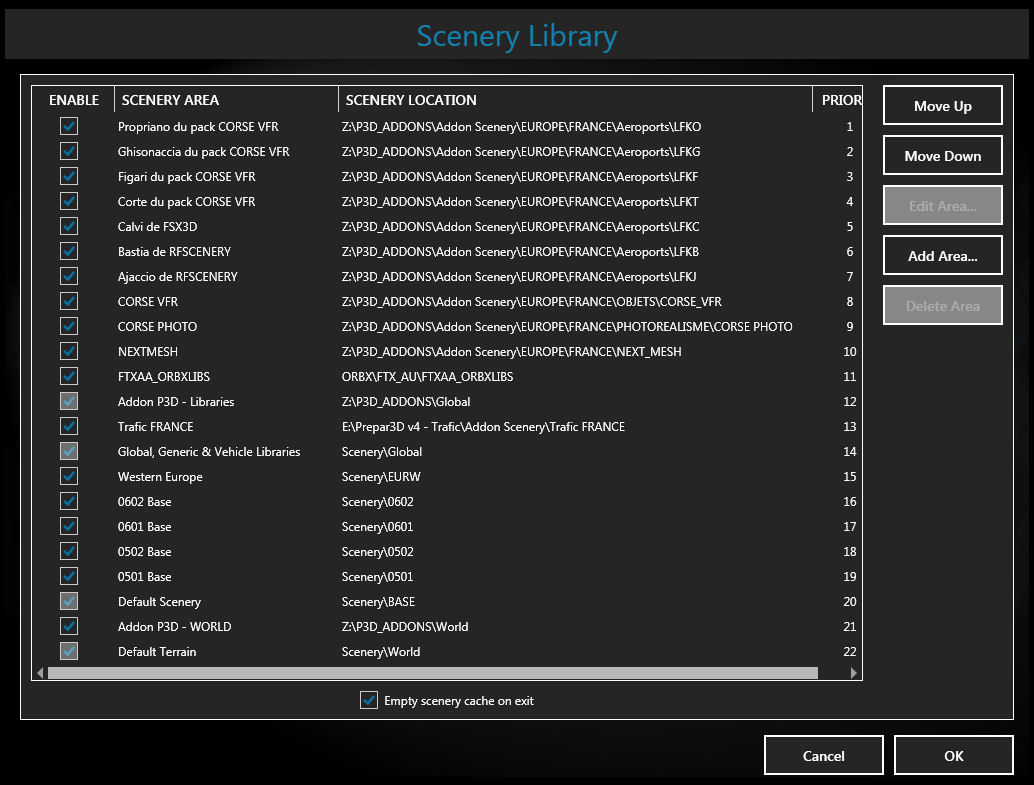Uncheck the Trafic FRANCE entry checkbox
Viewport: 1034px width, 785px height.
[69, 426]
